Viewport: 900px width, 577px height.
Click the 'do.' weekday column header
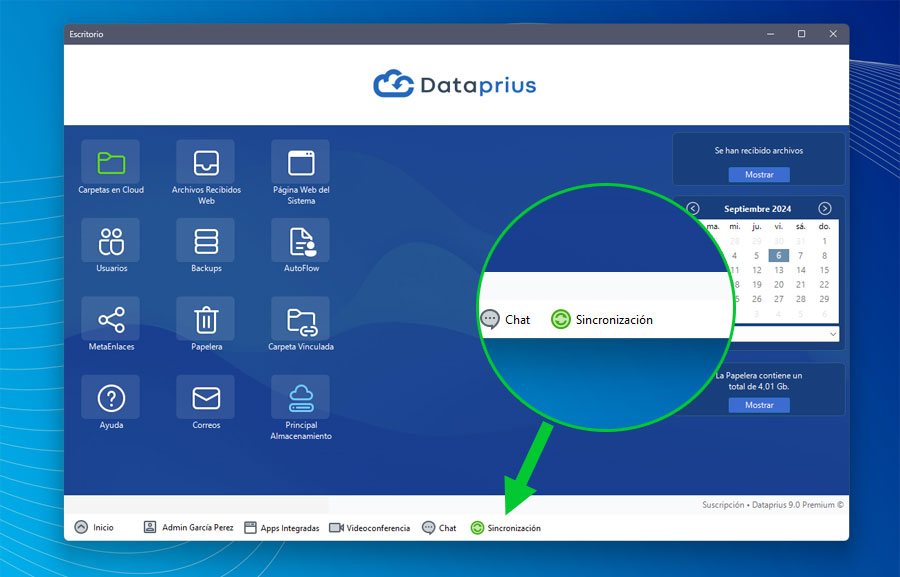click(824, 226)
